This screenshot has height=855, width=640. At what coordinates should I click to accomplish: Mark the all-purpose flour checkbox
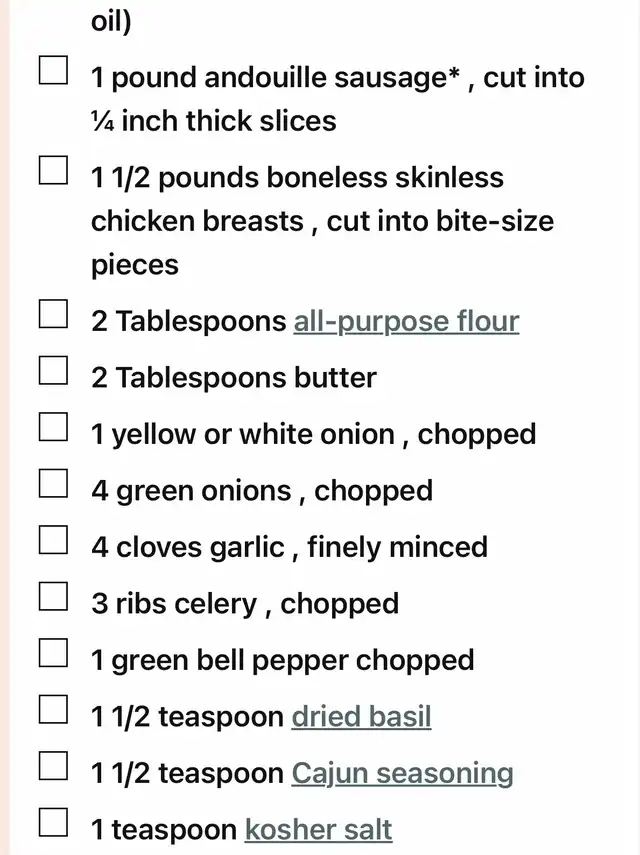[53, 316]
